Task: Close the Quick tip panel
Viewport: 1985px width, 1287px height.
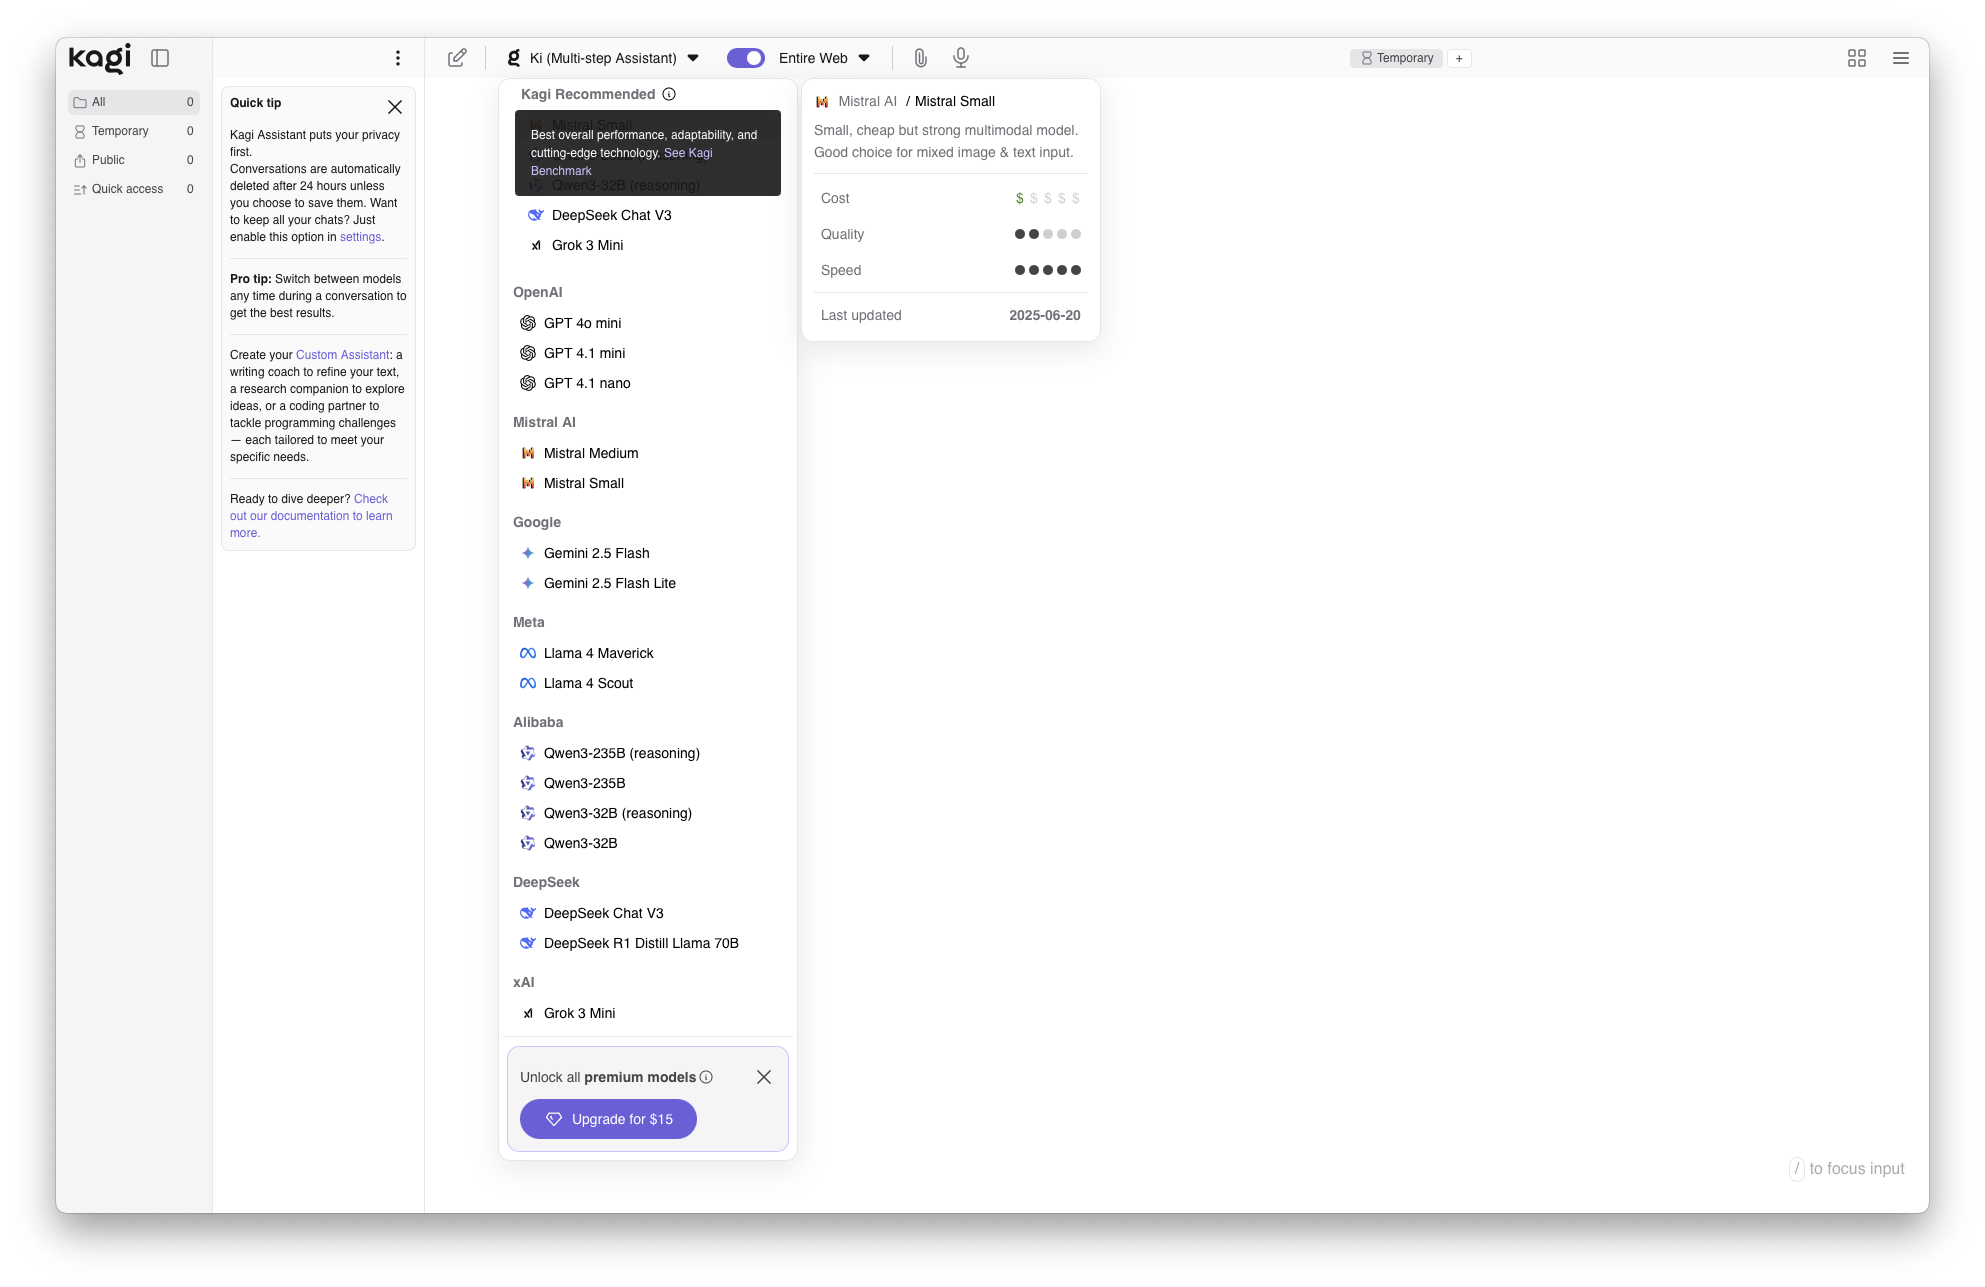Action: [x=395, y=107]
